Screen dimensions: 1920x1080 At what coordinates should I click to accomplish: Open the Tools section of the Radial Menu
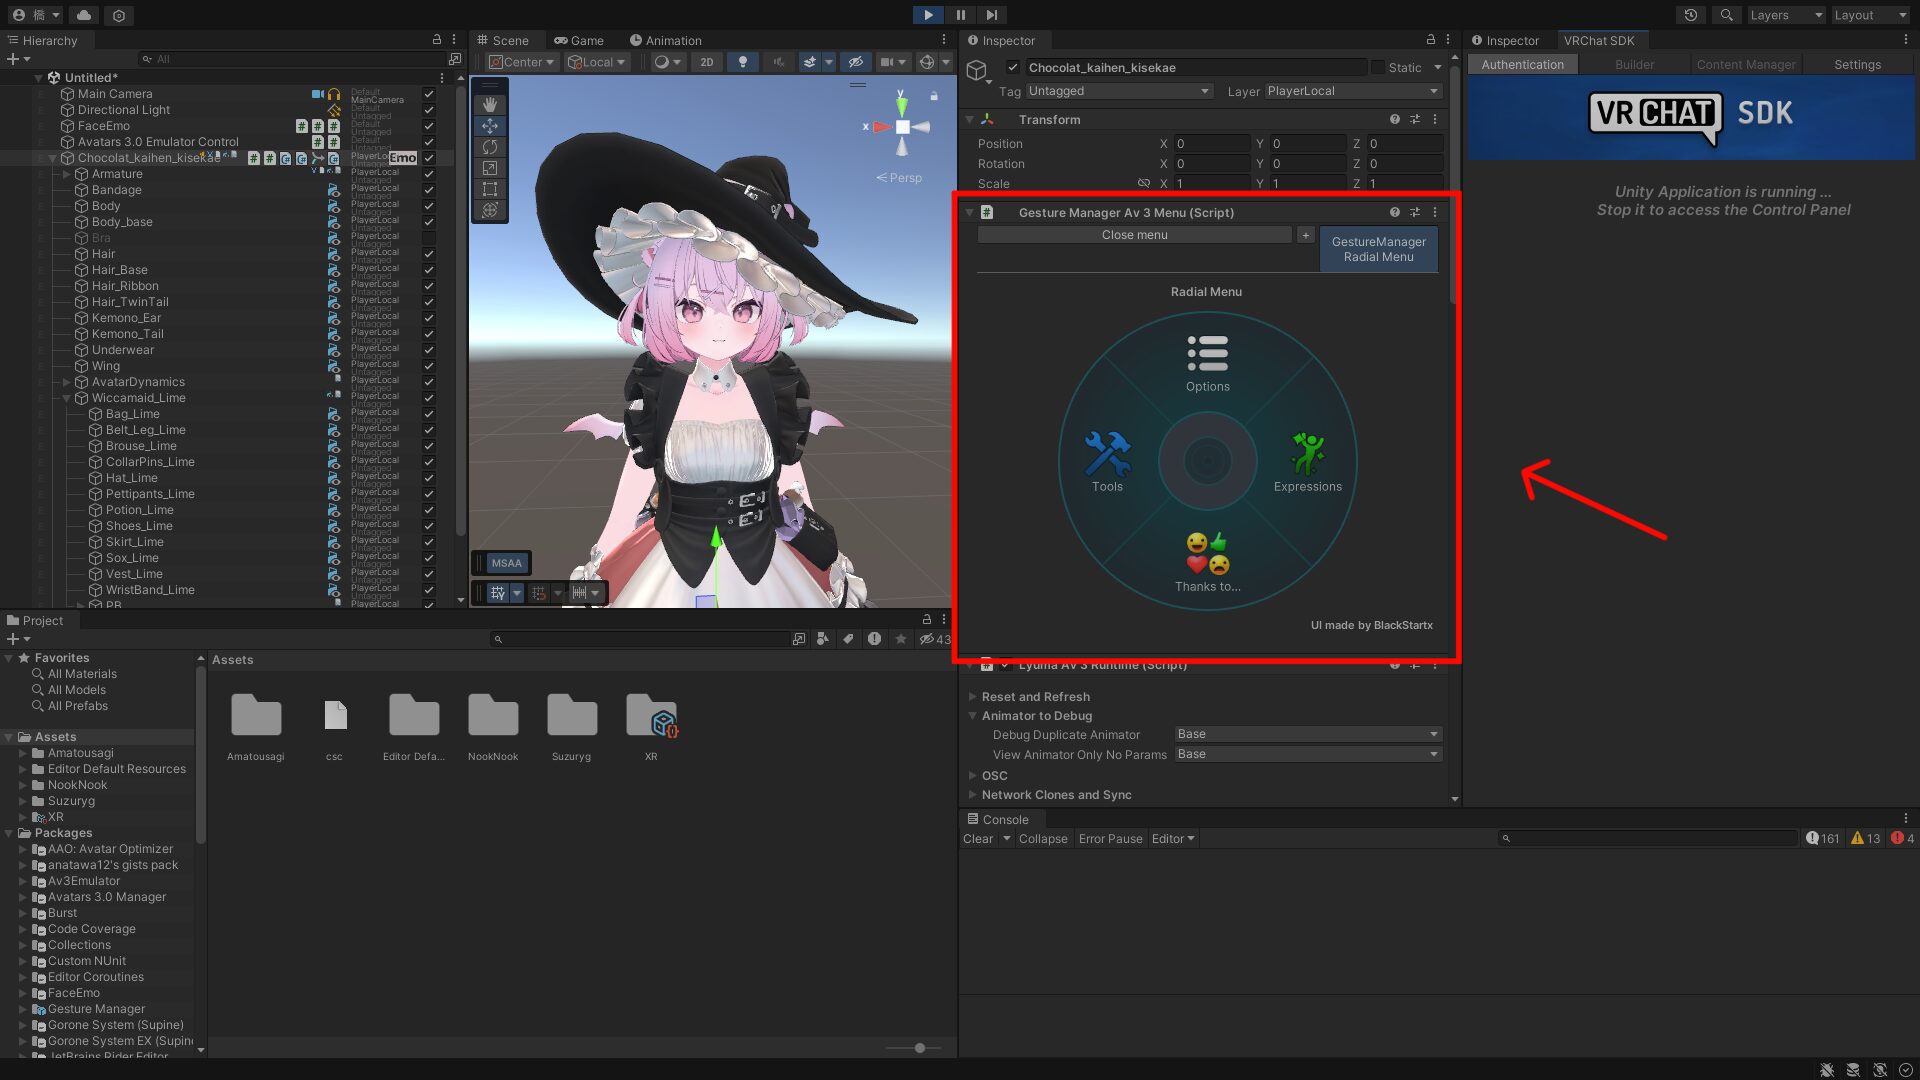(1107, 460)
